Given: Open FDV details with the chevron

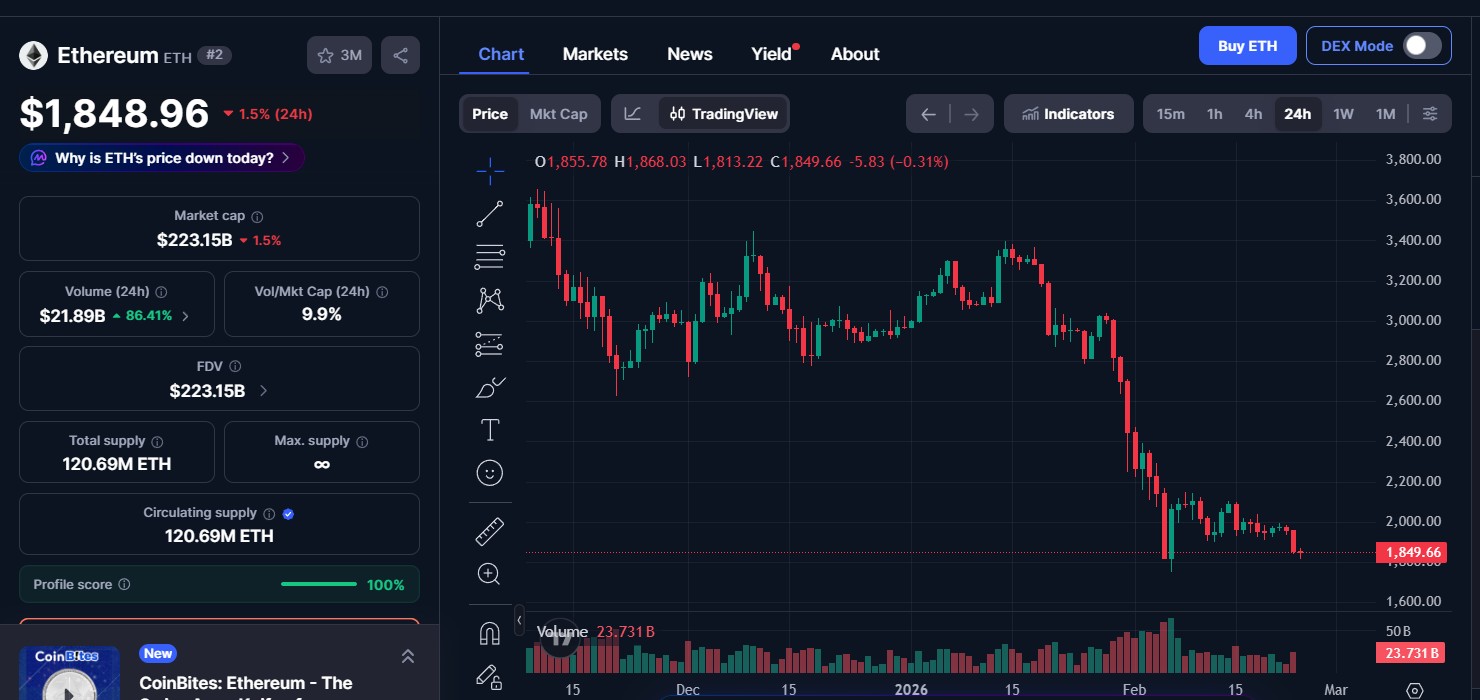Looking at the screenshot, I should pyautogui.click(x=262, y=391).
